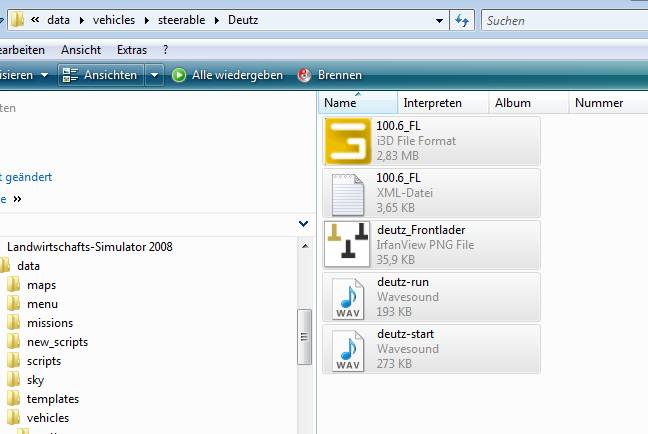
Task: Select the deutz_Frontlader PNG thumbnail
Action: click(347, 244)
